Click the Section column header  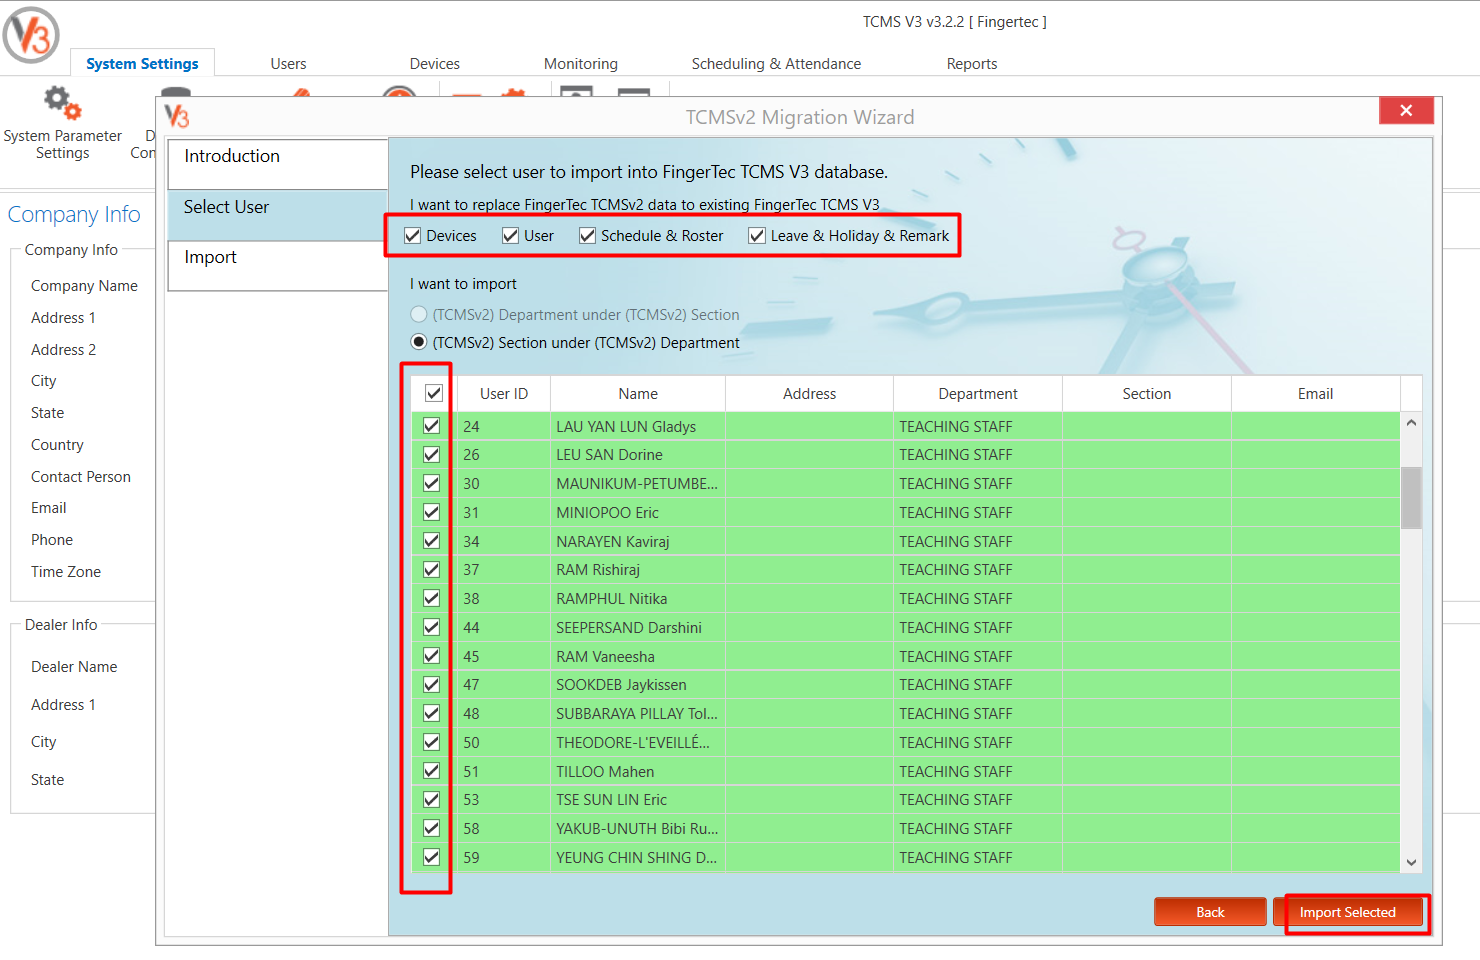coord(1147,394)
